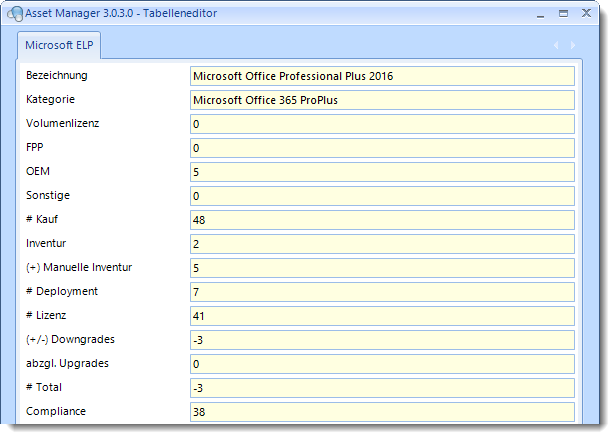Click the 'Kategorie' label
Screen dimensions: 615x439
[50, 99]
